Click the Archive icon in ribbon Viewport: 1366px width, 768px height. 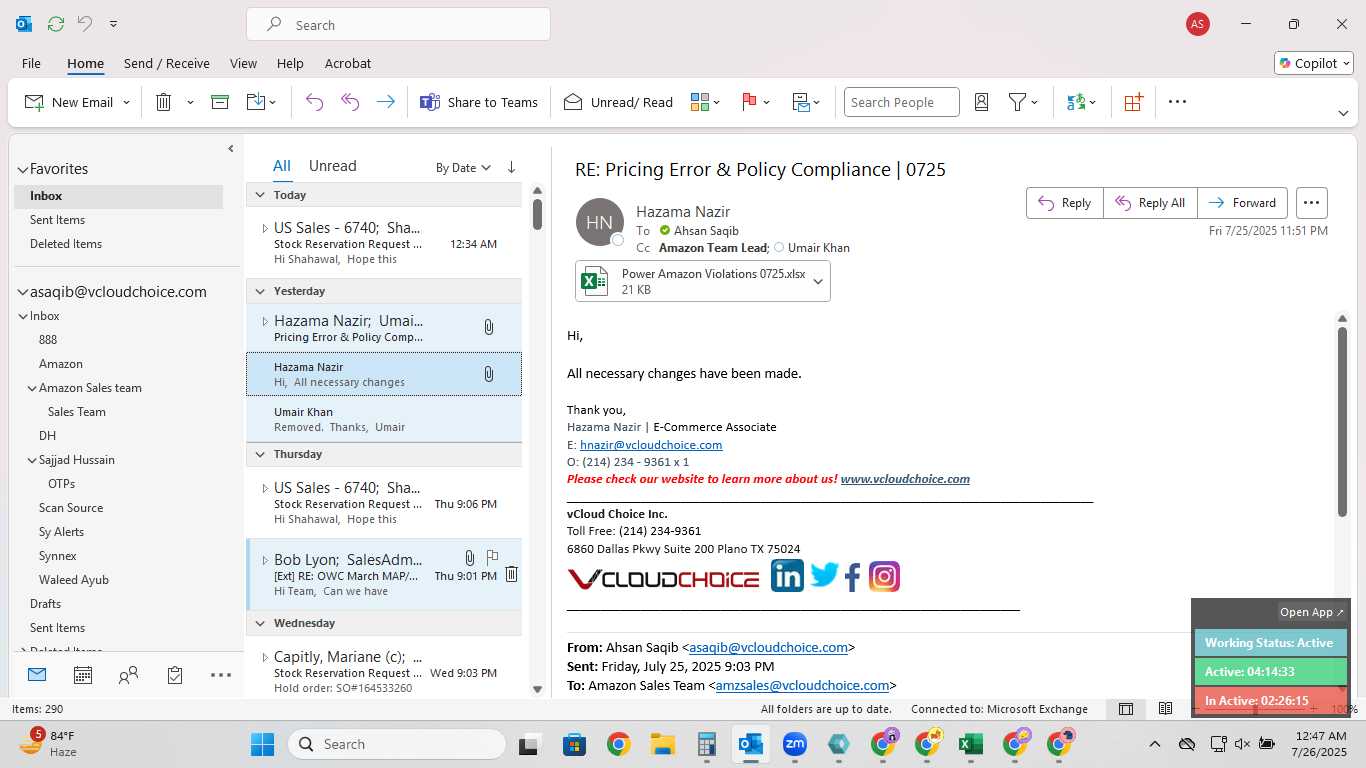(220, 102)
